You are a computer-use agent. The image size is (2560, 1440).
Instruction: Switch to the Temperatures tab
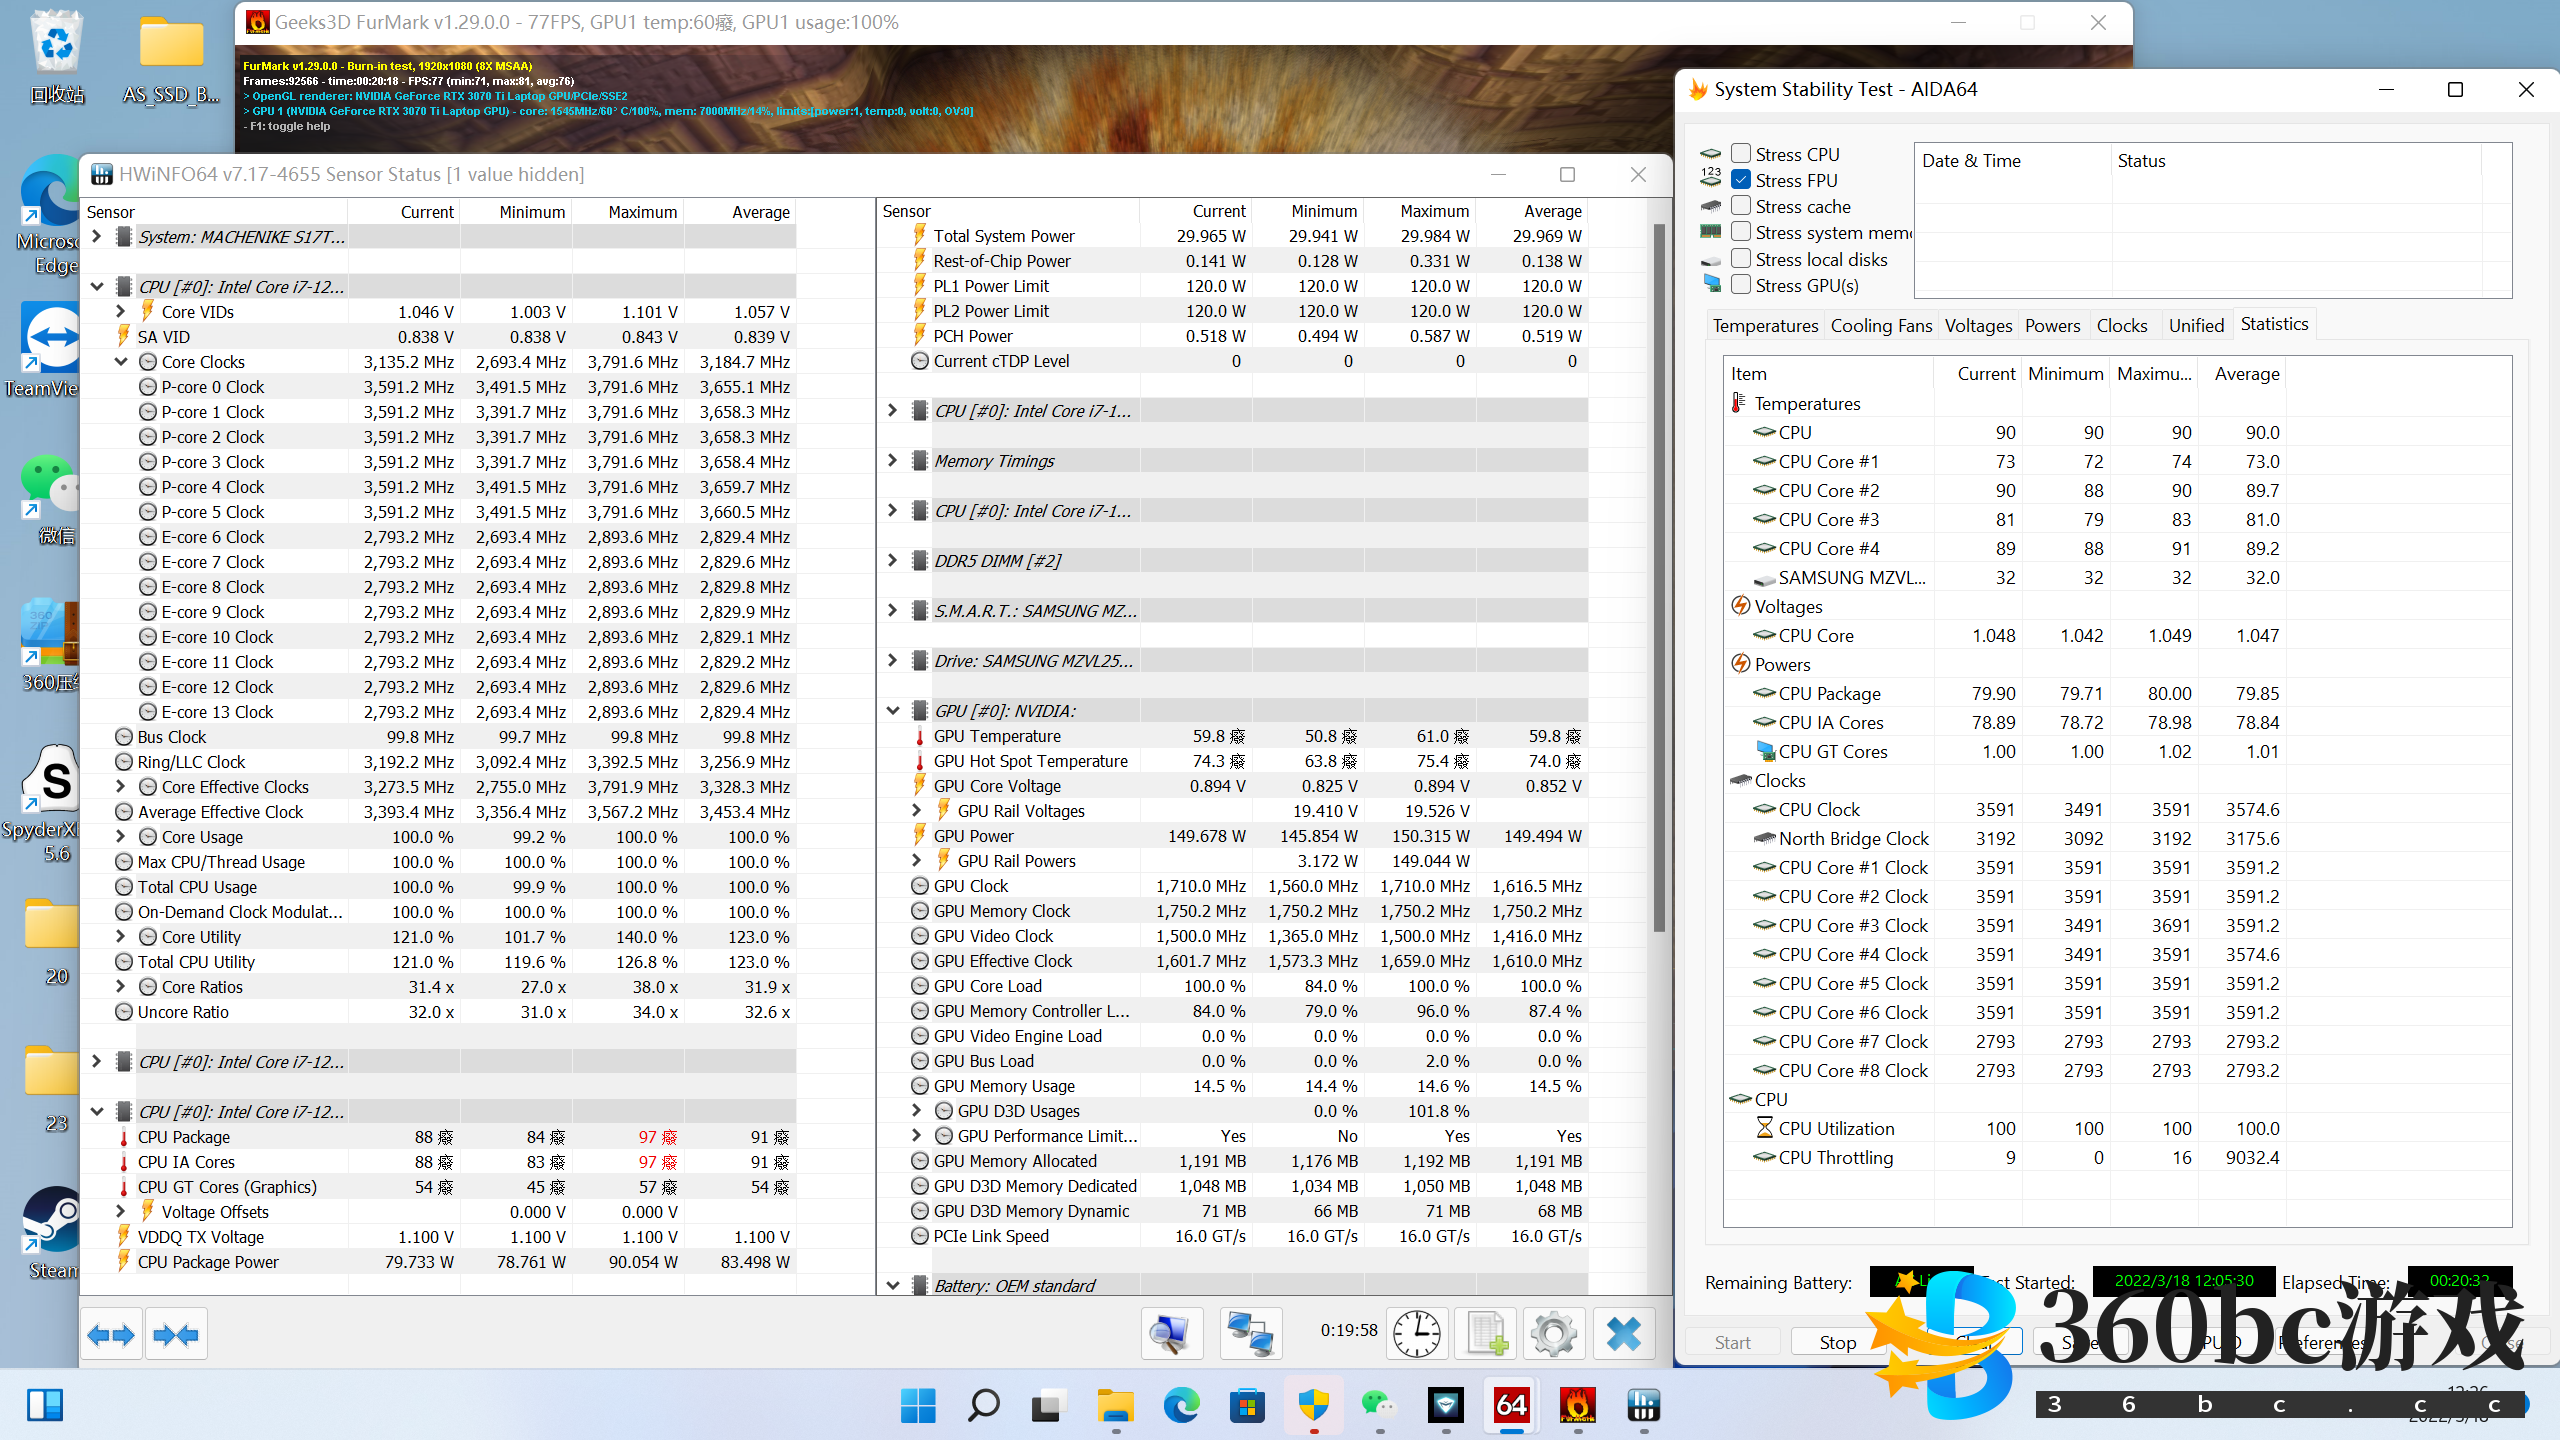pyautogui.click(x=1765, y=326)
